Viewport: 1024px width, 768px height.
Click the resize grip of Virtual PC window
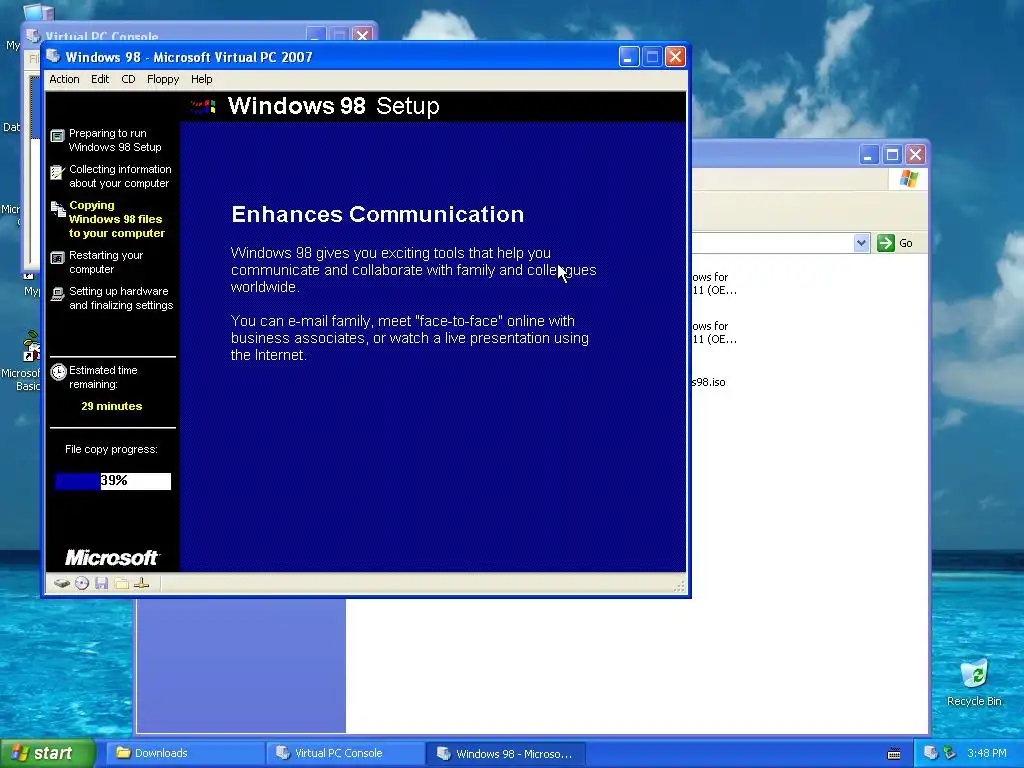[680, 586]
